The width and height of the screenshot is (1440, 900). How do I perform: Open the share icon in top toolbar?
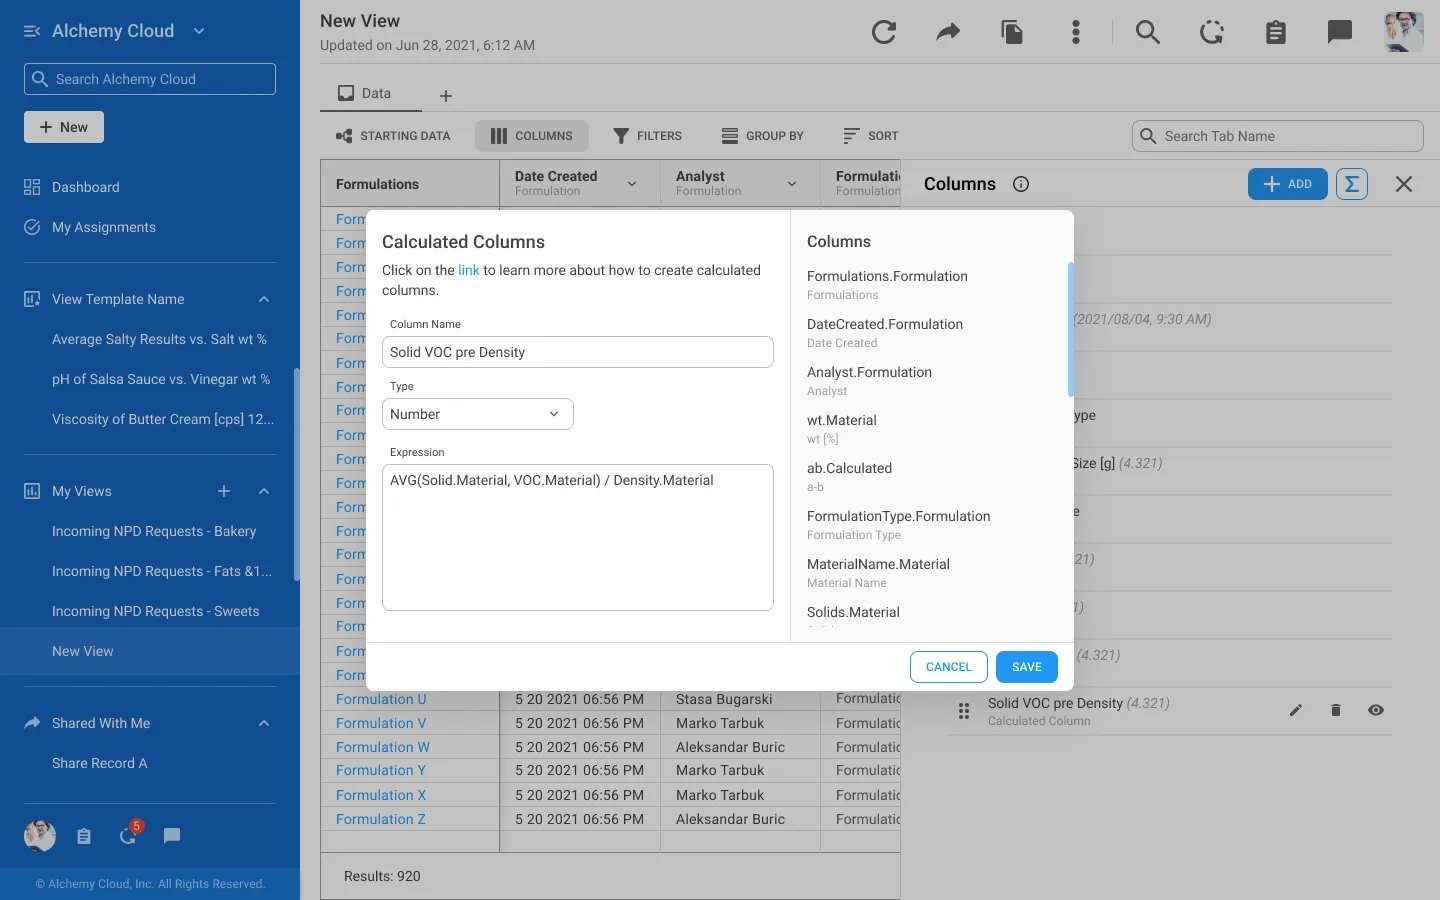pos(948,32)
